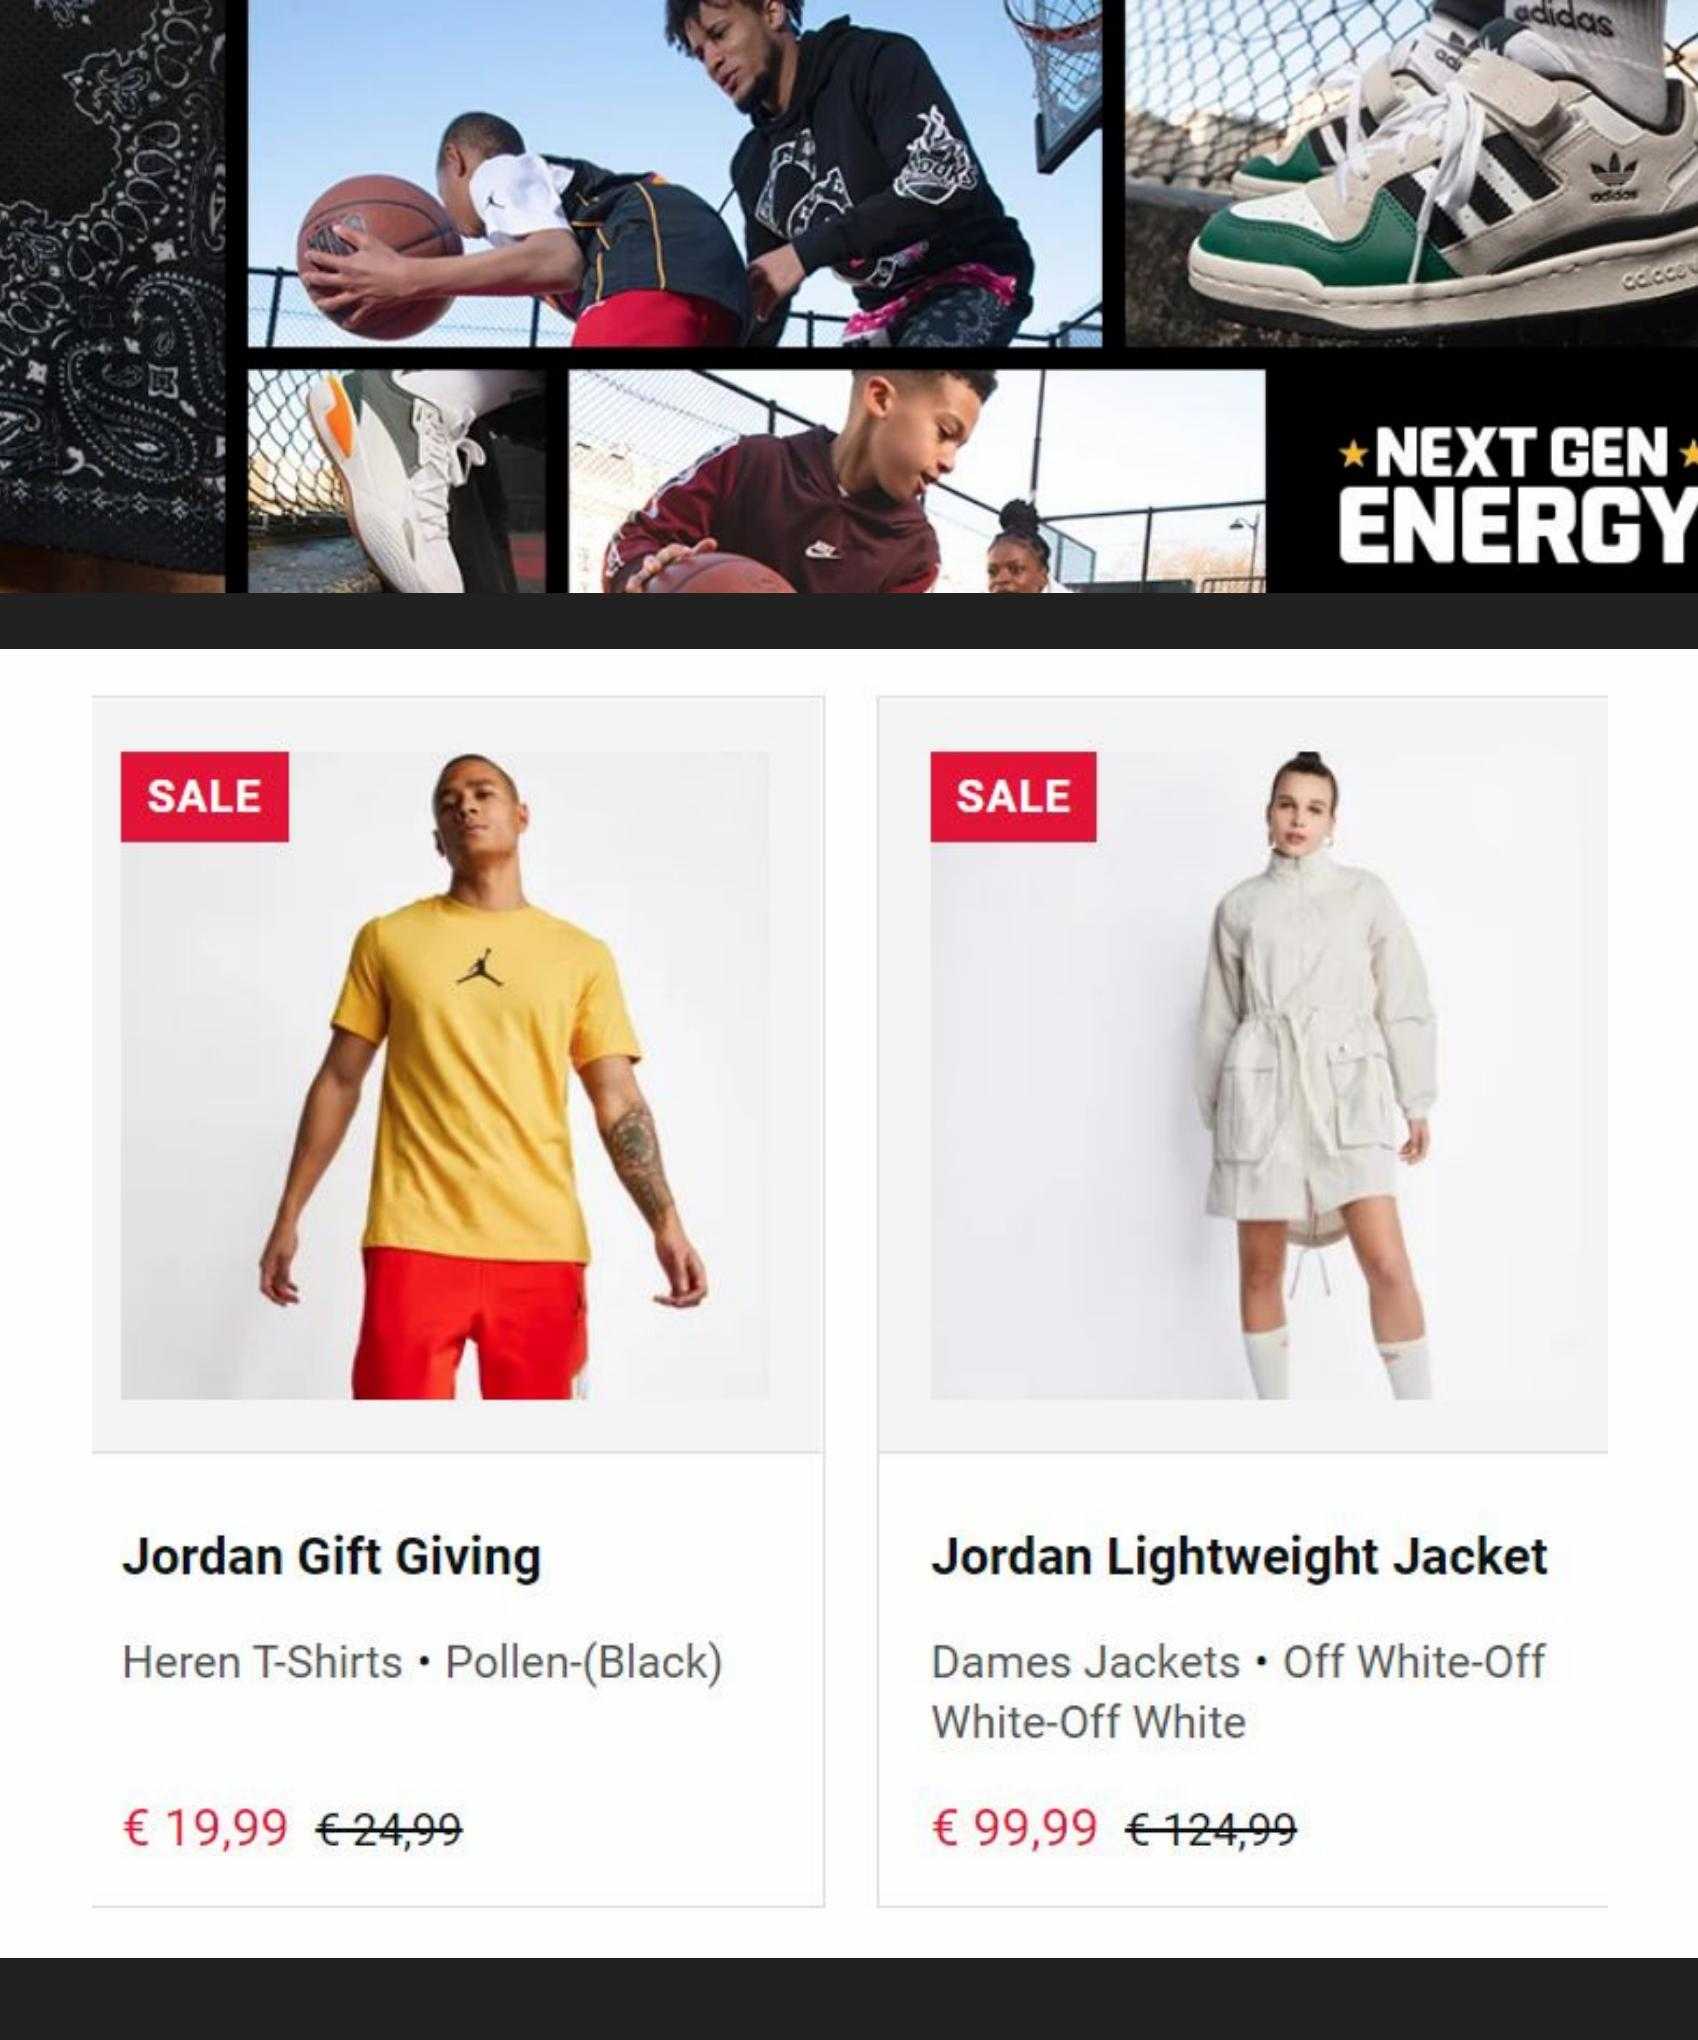Click the adidas green sneaker banner image
Screen dimensions: 1698x2040
[x=1412, y=172]
